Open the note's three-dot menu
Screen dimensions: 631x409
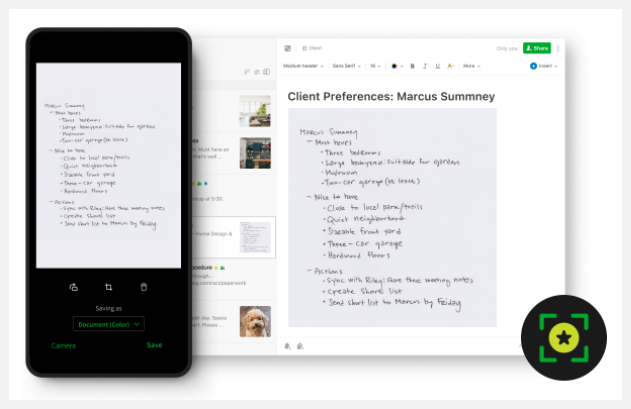click(558, 48)
